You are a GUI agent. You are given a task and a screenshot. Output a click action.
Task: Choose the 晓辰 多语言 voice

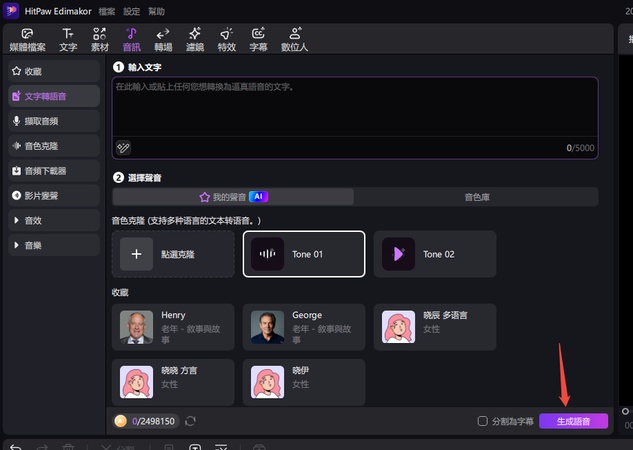coord(435,327)
